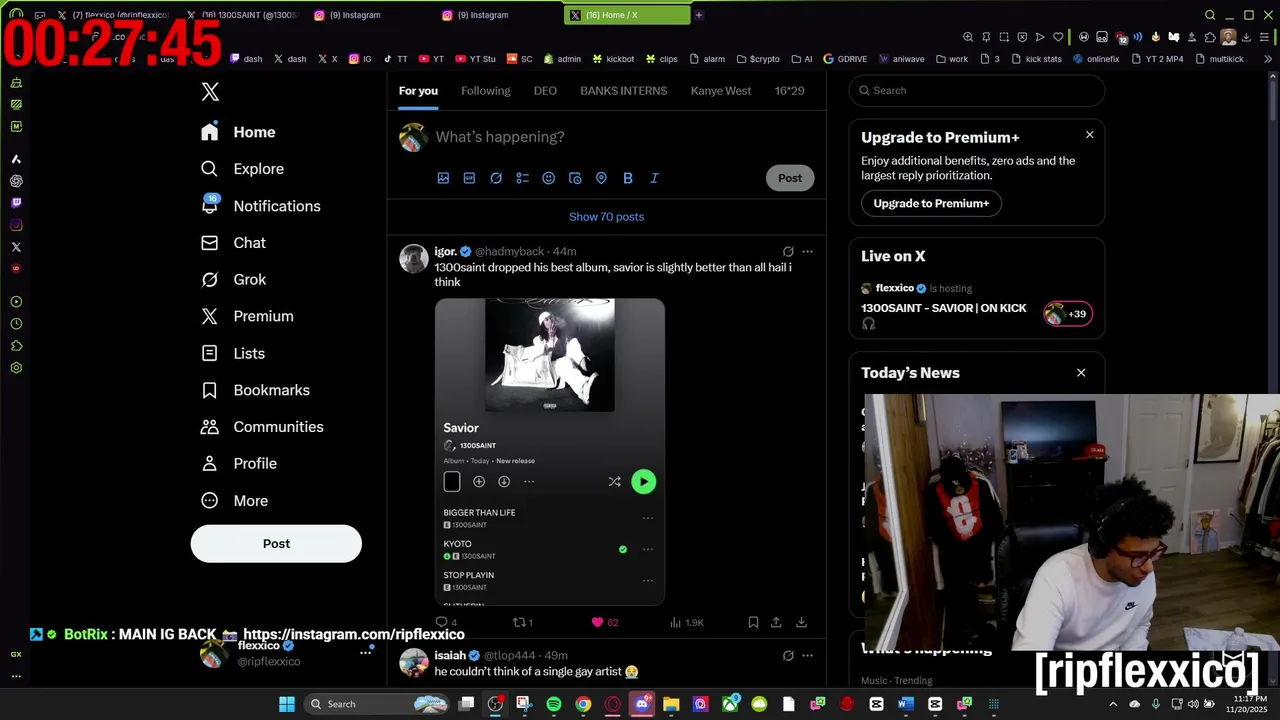Screen dimensions: 1280x720
Task: Switch to the BANK$ INTERN$ tab
Action: [623, 91]
